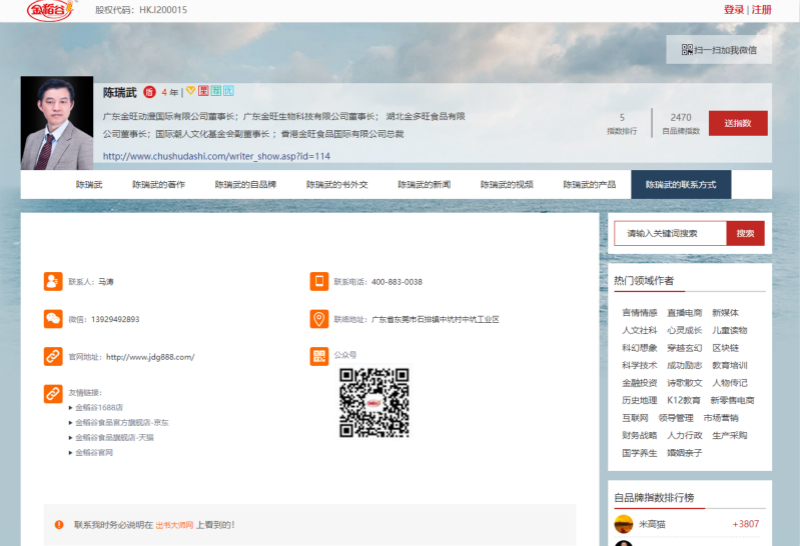Screen dimensions: 800x546
Task: Click the red 搜索 button
Action: [x=745, y=233]
